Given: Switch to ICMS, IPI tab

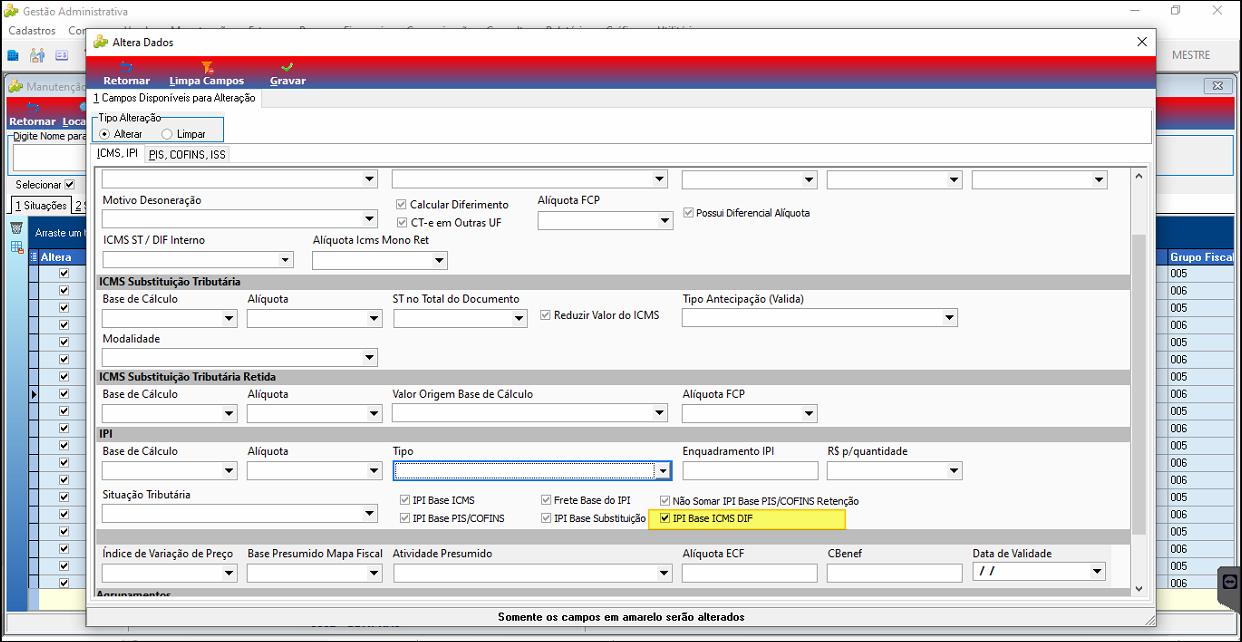Looking at the screenshot, I should click(x=117, y=153).
